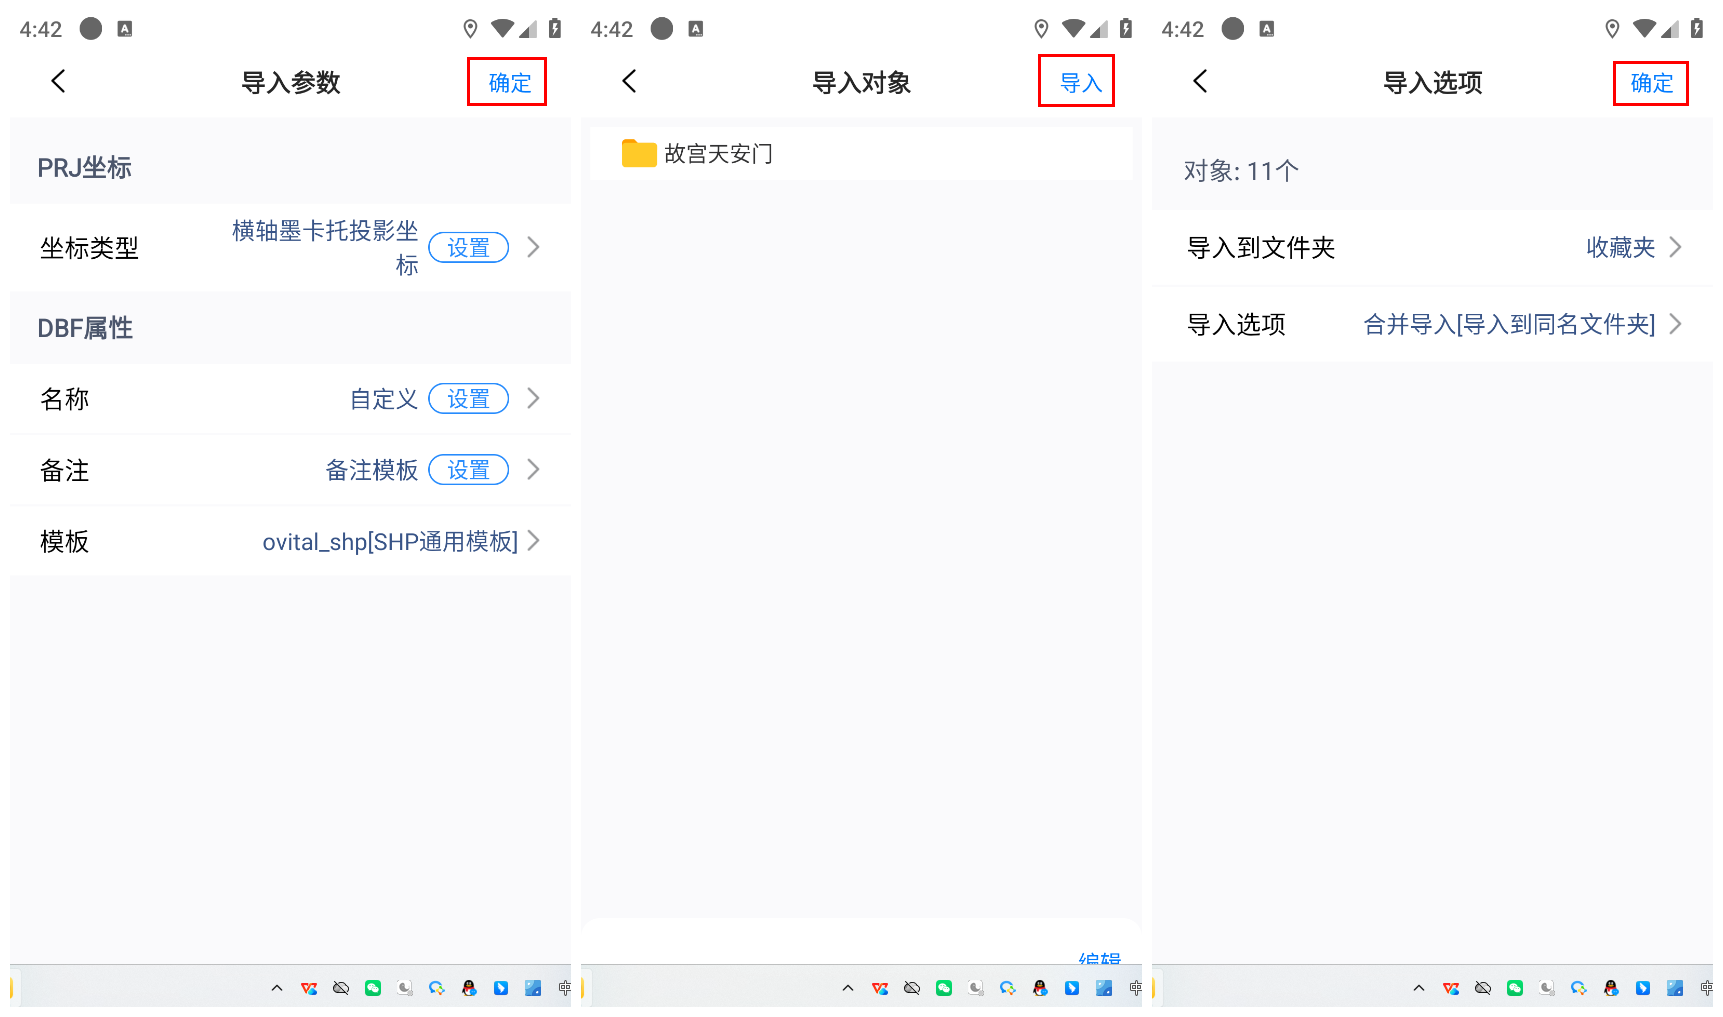Open blue arrow app icon below 导入对象 screen
Viewport: 1723px width, 1017px height.
tap(1072, 988)
